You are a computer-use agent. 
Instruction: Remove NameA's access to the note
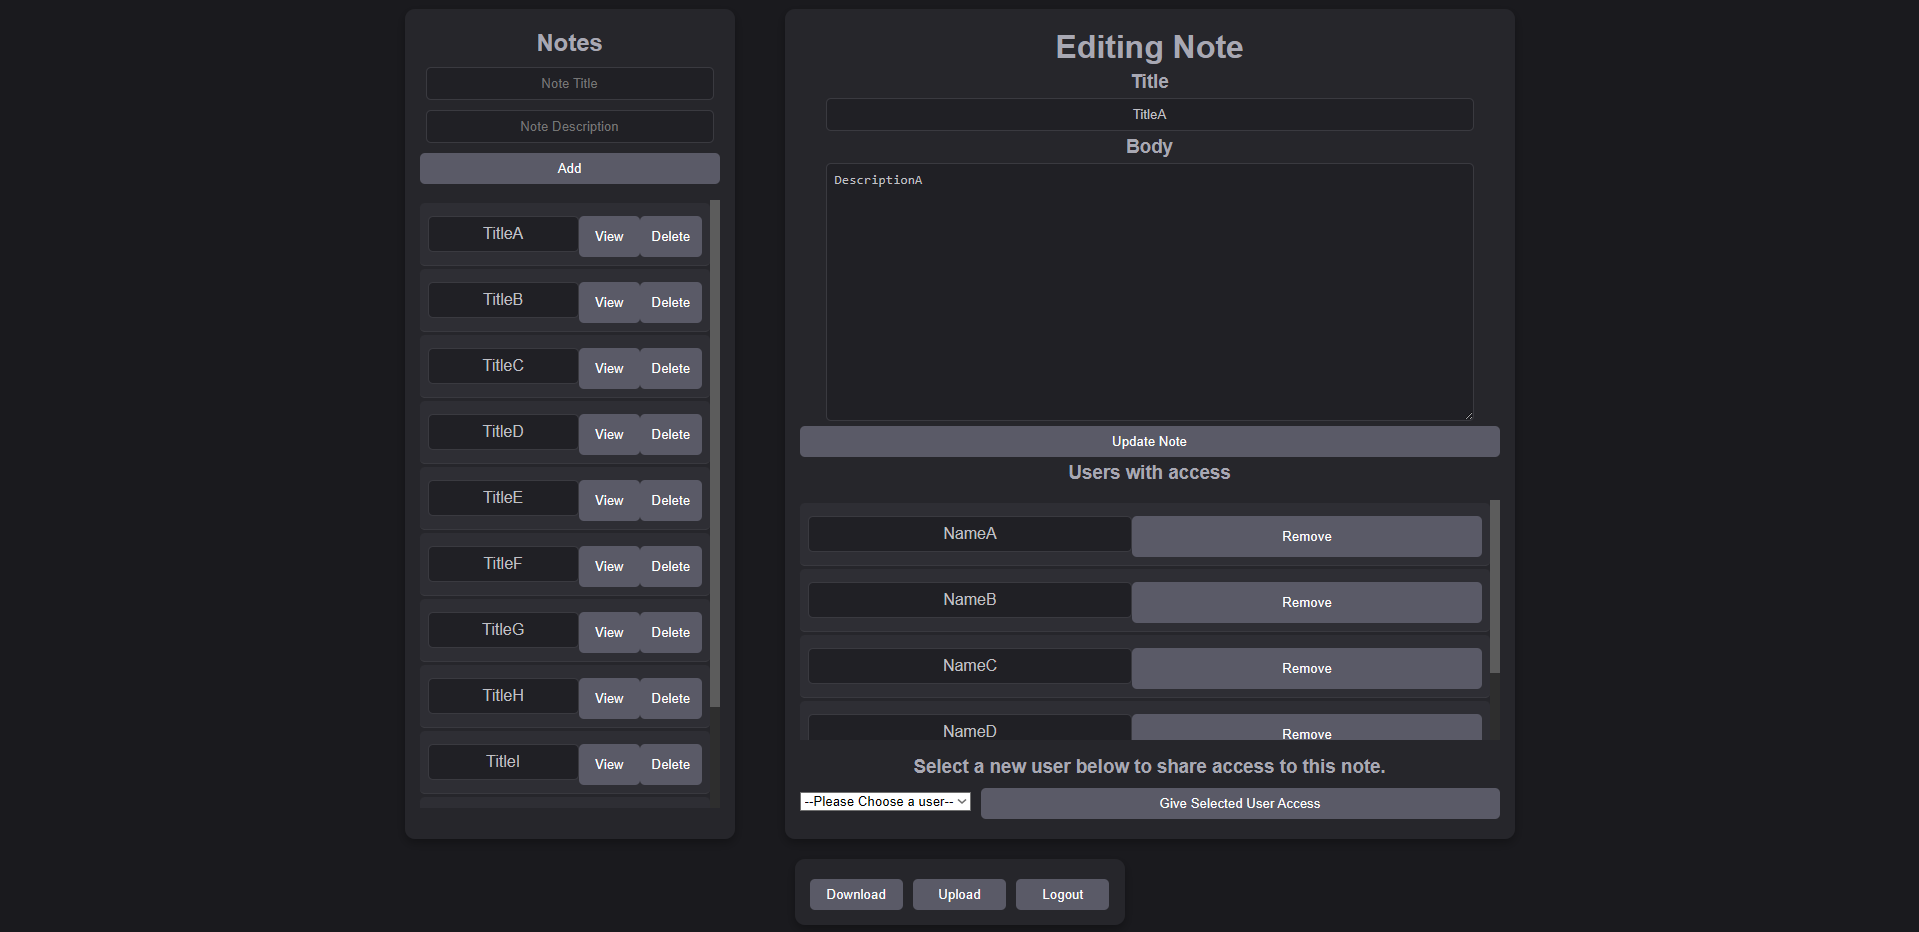point(1306,536)
